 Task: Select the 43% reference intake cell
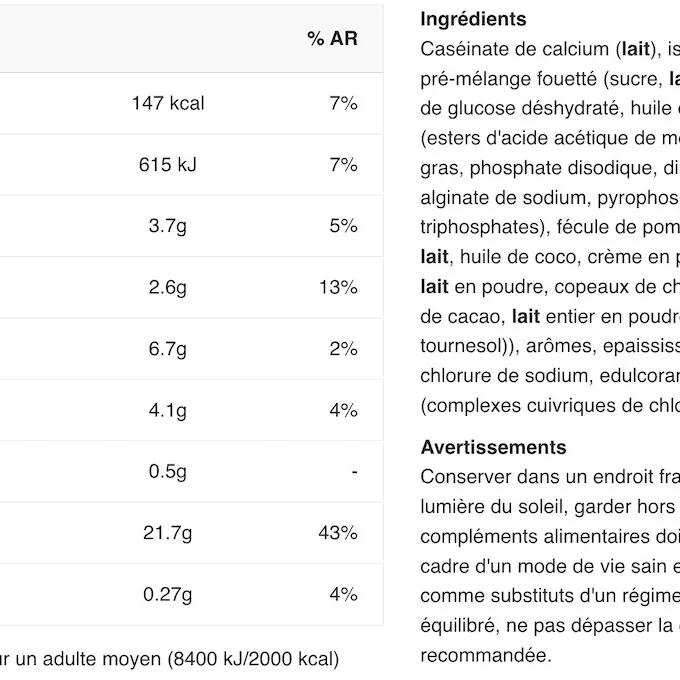click(x=338, y=533)
